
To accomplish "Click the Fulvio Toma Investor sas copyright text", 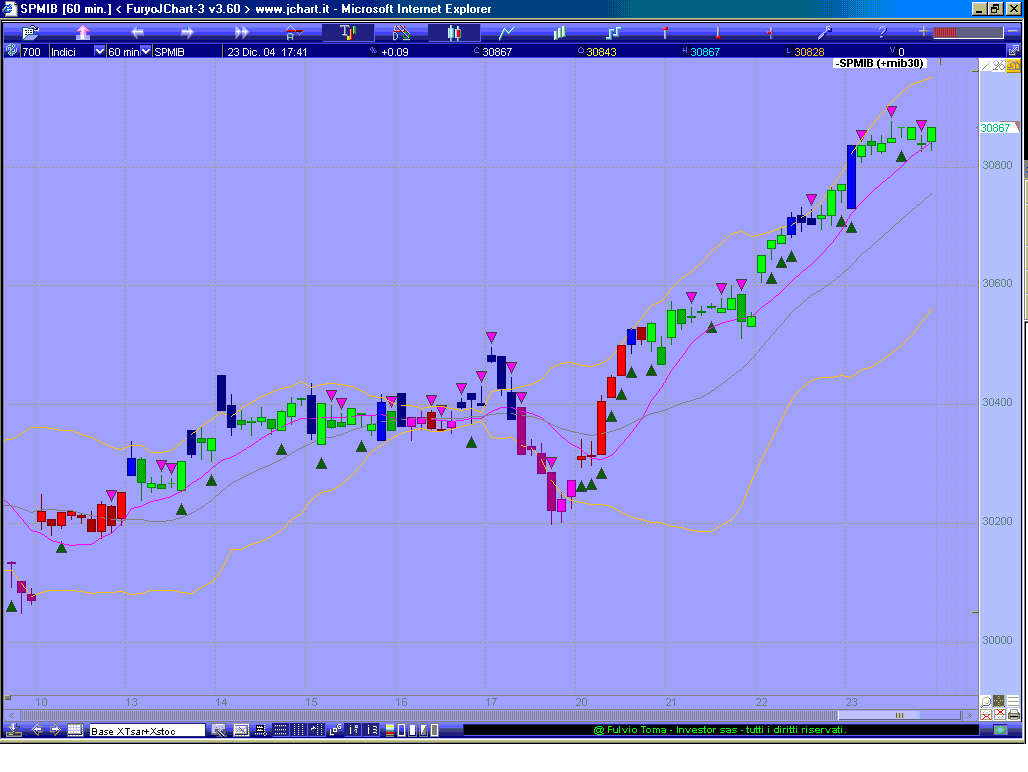I will click(720, 730).
